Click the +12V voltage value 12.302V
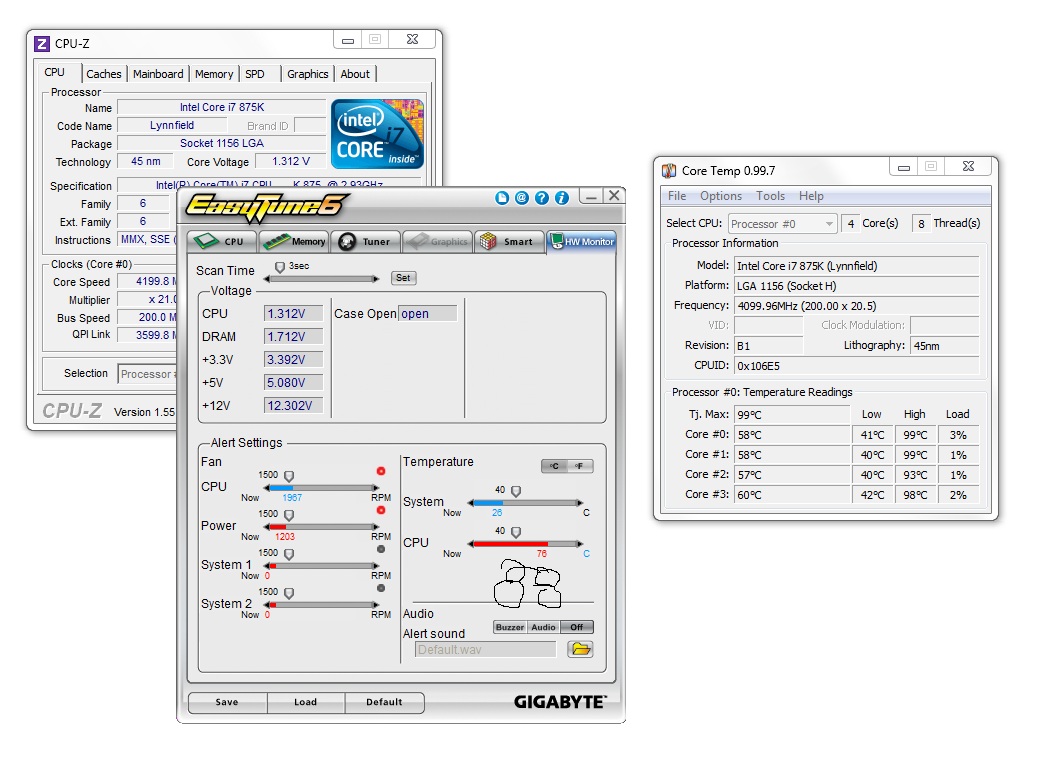This screenshot has width=1046, height=772. tap(294, 406)
